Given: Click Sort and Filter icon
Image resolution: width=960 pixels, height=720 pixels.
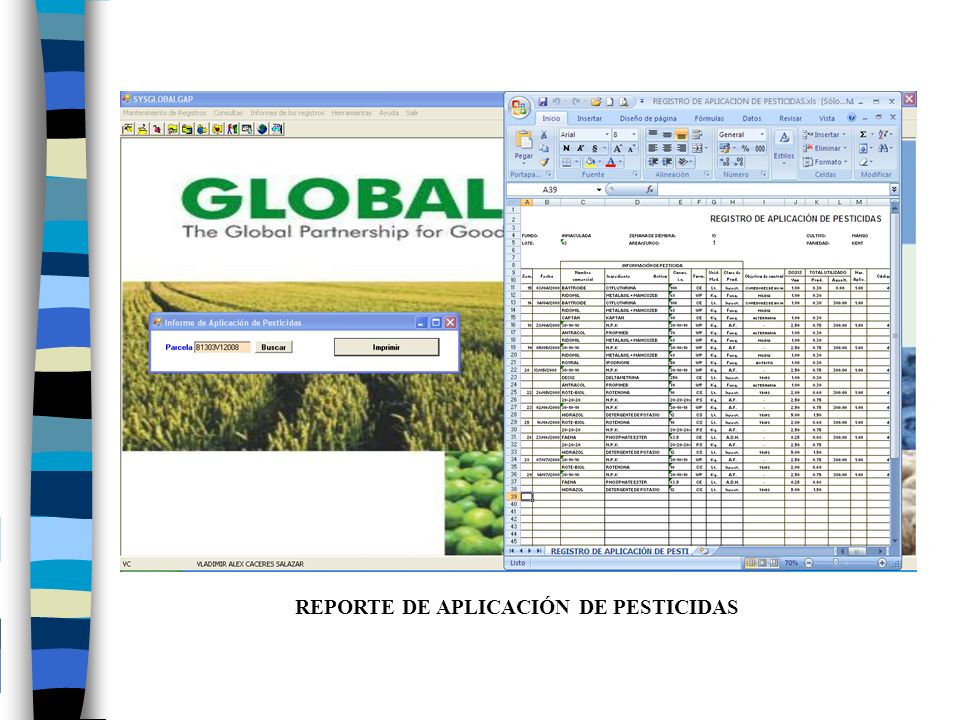Looking at the screenshot, I should (x=883, y=135).
